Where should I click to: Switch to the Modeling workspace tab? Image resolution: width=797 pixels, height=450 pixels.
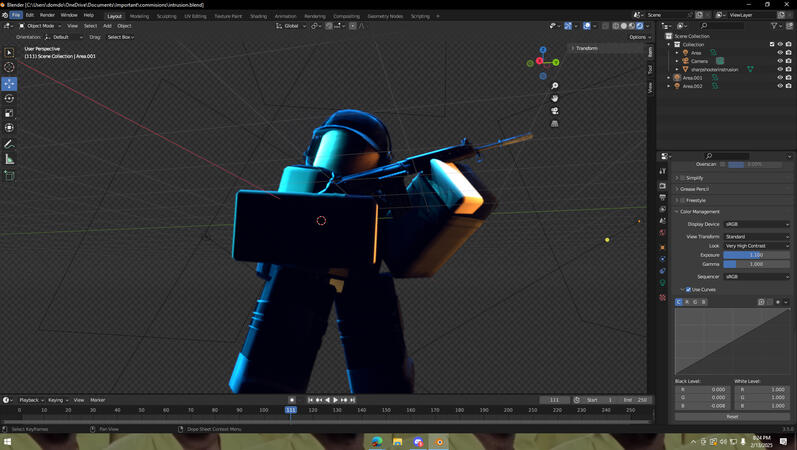[x=139, y=16]
